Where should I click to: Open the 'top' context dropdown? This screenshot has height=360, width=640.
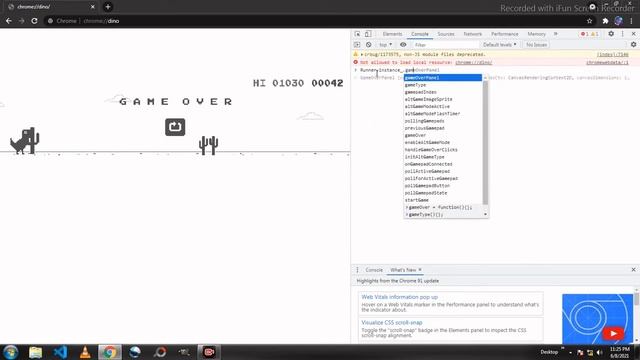coord(386,44)
